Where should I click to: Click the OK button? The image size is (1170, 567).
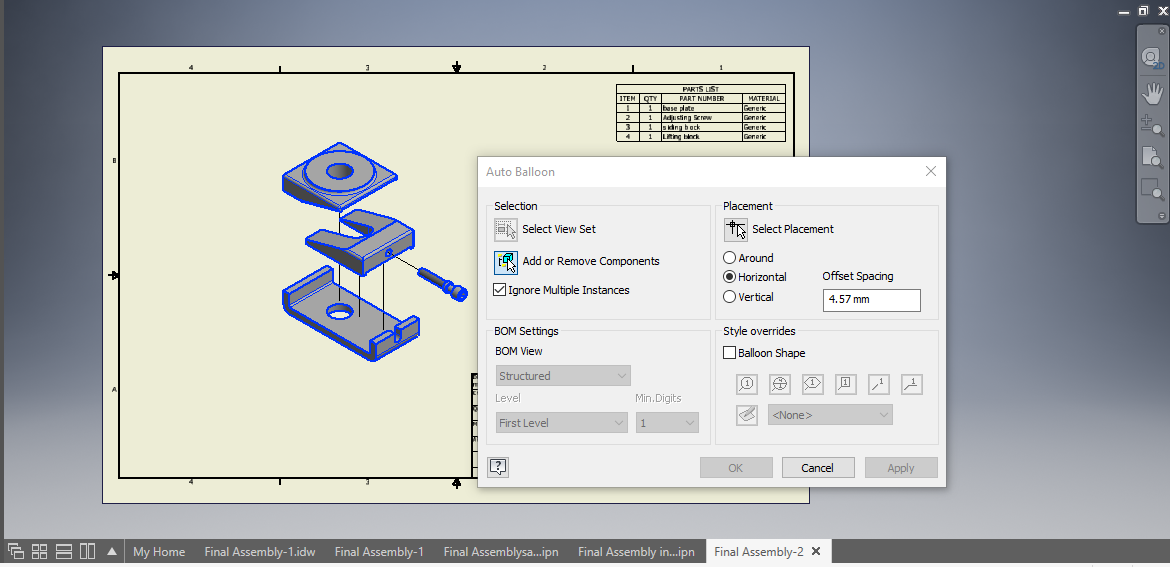point(736,468)
